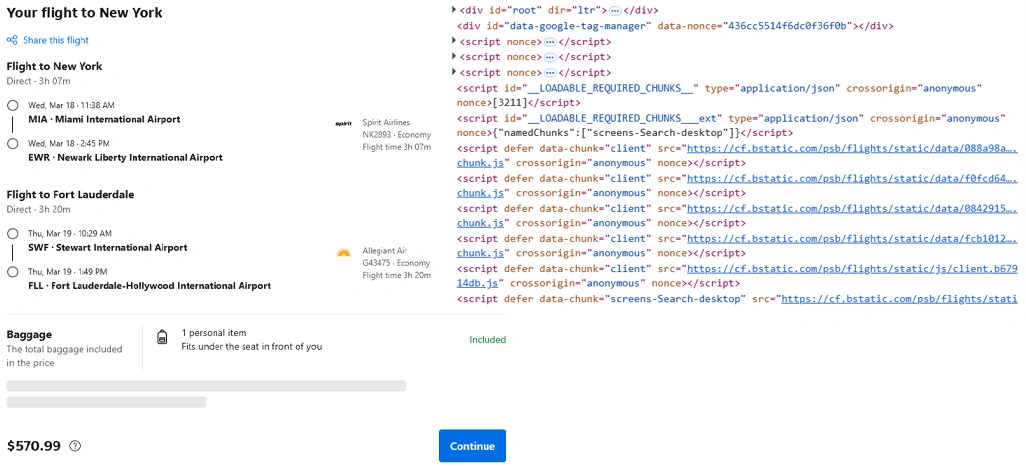The width and height of the screenshot is (1026, 466).
Task: Click the namedChunks JSON text
Action: (618, 134)
